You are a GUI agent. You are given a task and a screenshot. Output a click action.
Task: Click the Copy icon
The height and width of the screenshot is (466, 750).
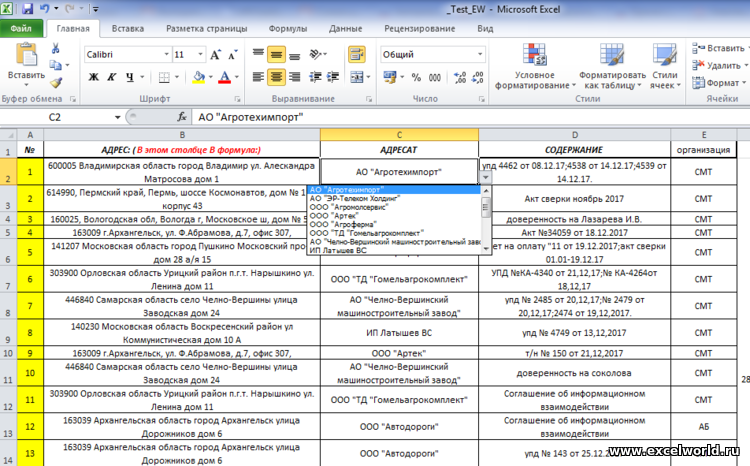coord(55,66)
